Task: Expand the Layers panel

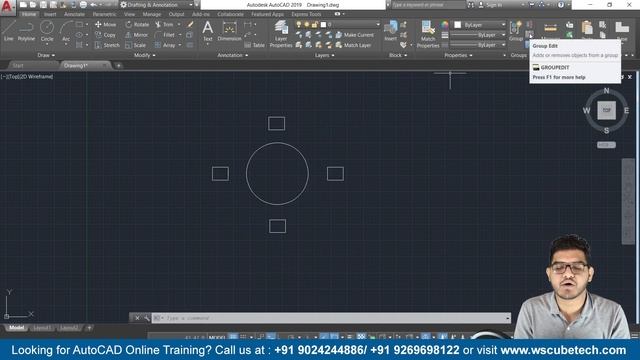Action: click(x=324, y=55)
